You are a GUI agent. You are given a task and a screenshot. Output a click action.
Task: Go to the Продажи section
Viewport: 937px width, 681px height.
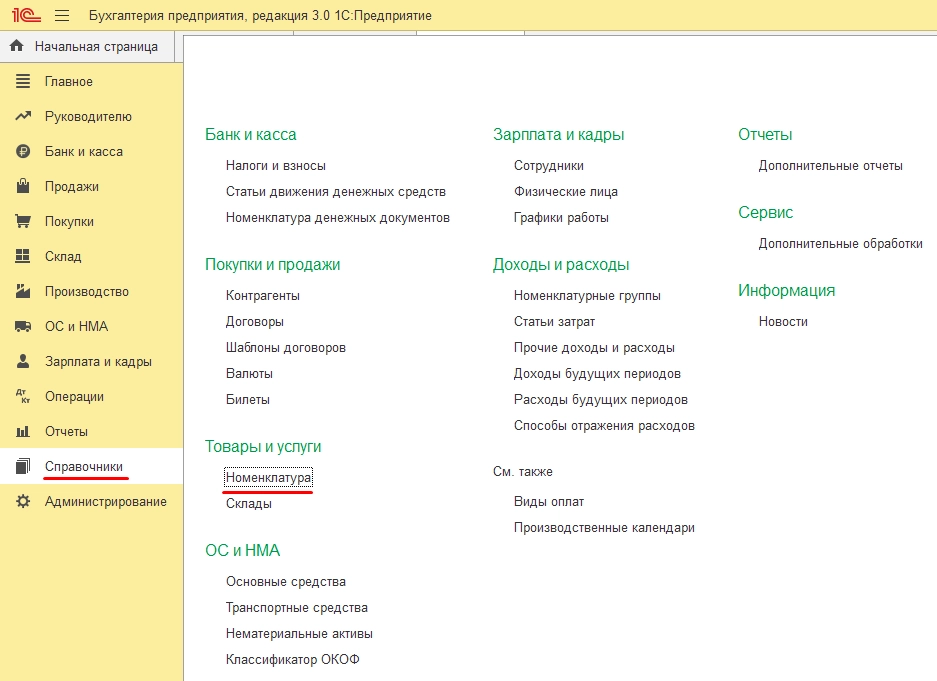72,186
